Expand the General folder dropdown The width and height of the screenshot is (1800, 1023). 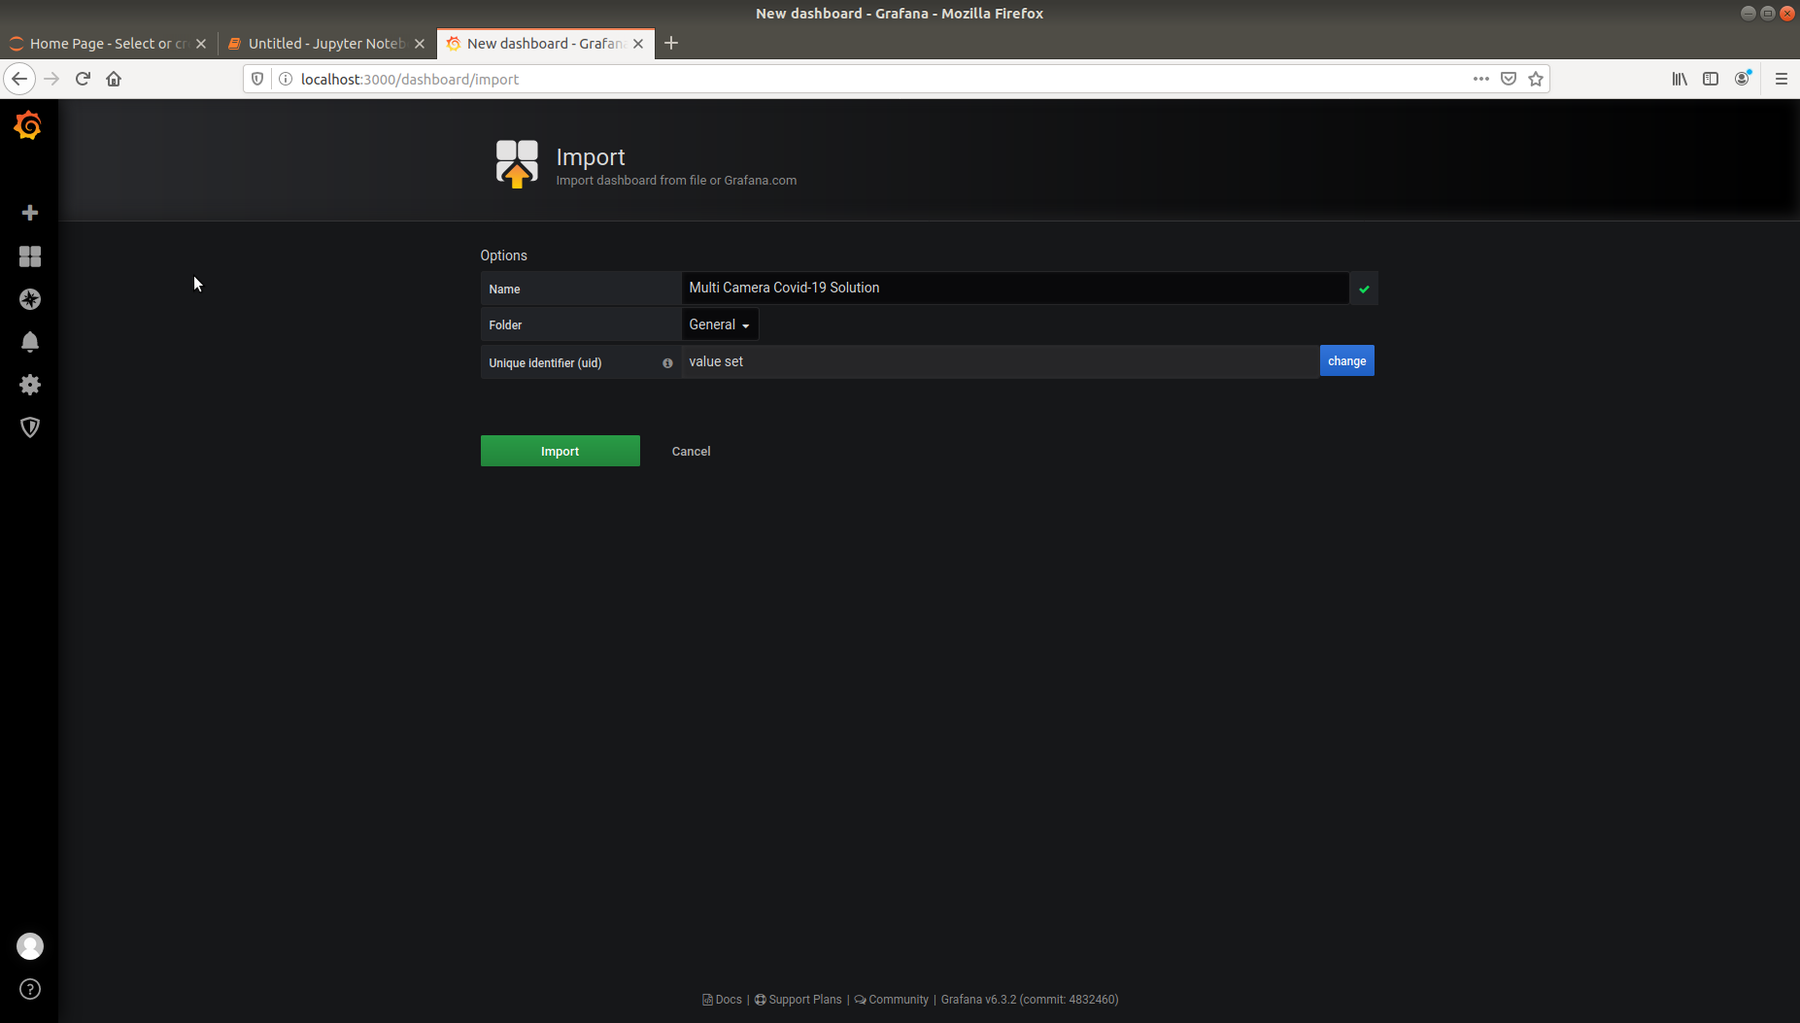pyautogui.click(x=719, y=325)
